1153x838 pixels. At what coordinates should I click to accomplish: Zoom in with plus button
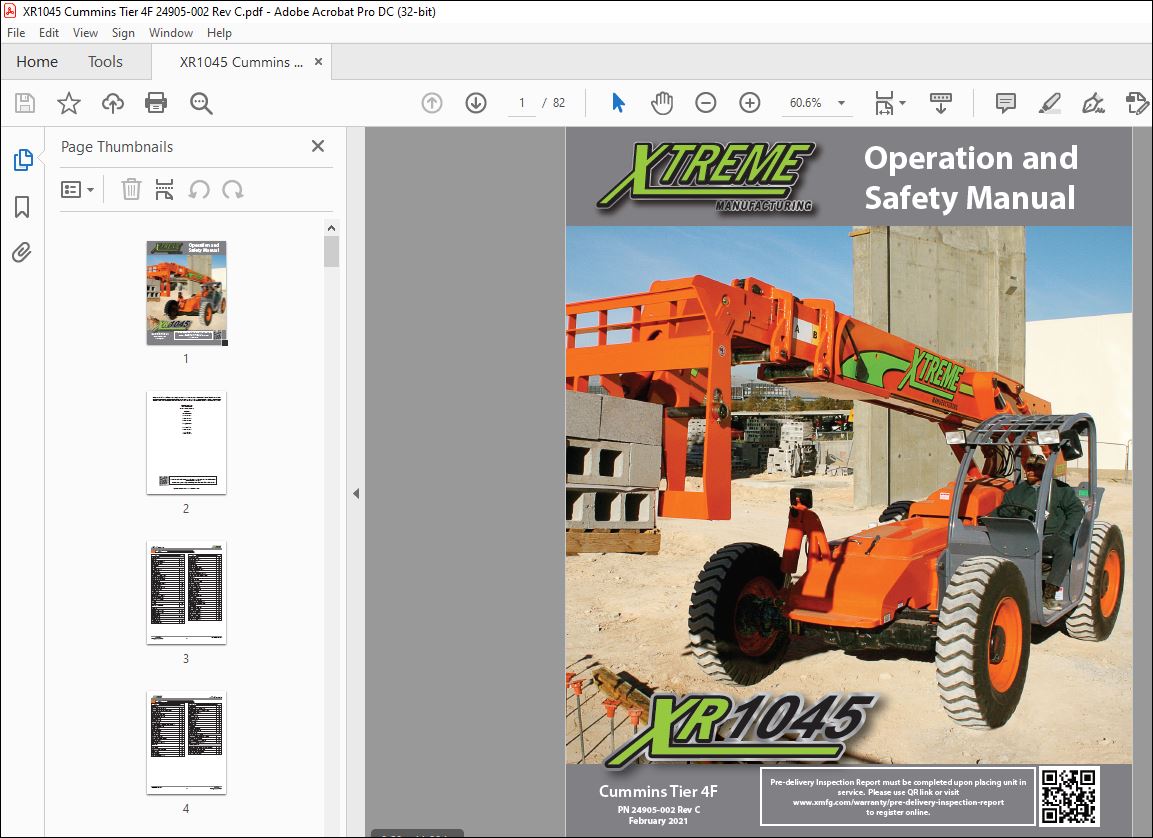(749, 103)
